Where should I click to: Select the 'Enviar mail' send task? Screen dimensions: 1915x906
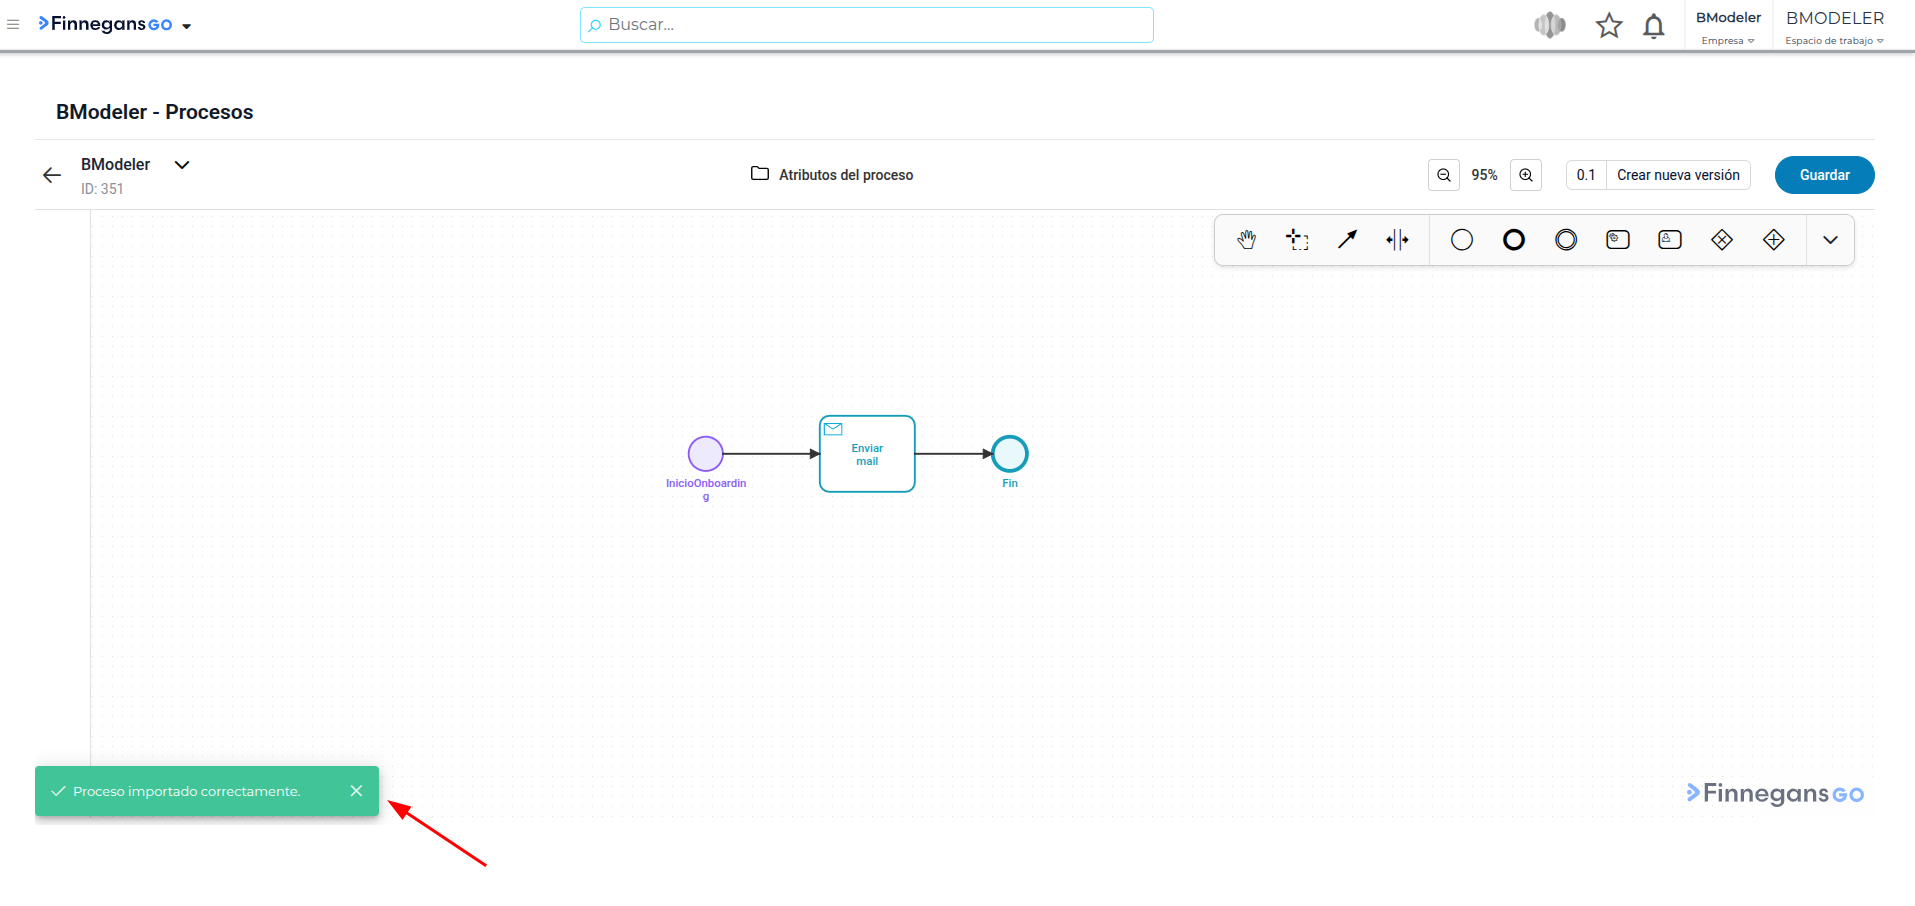[x=867, y=454]
